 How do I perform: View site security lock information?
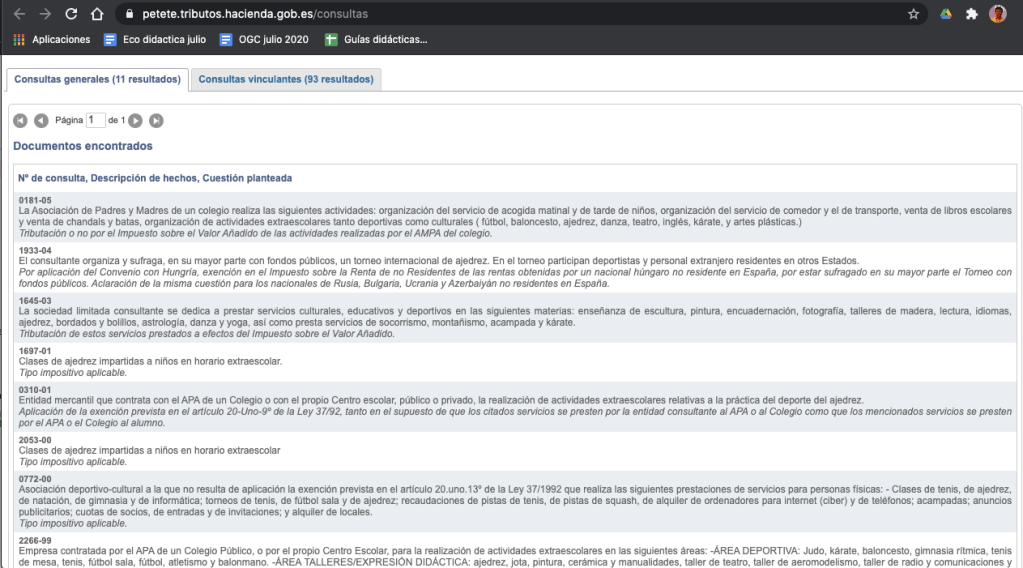[x=127, y=15]
